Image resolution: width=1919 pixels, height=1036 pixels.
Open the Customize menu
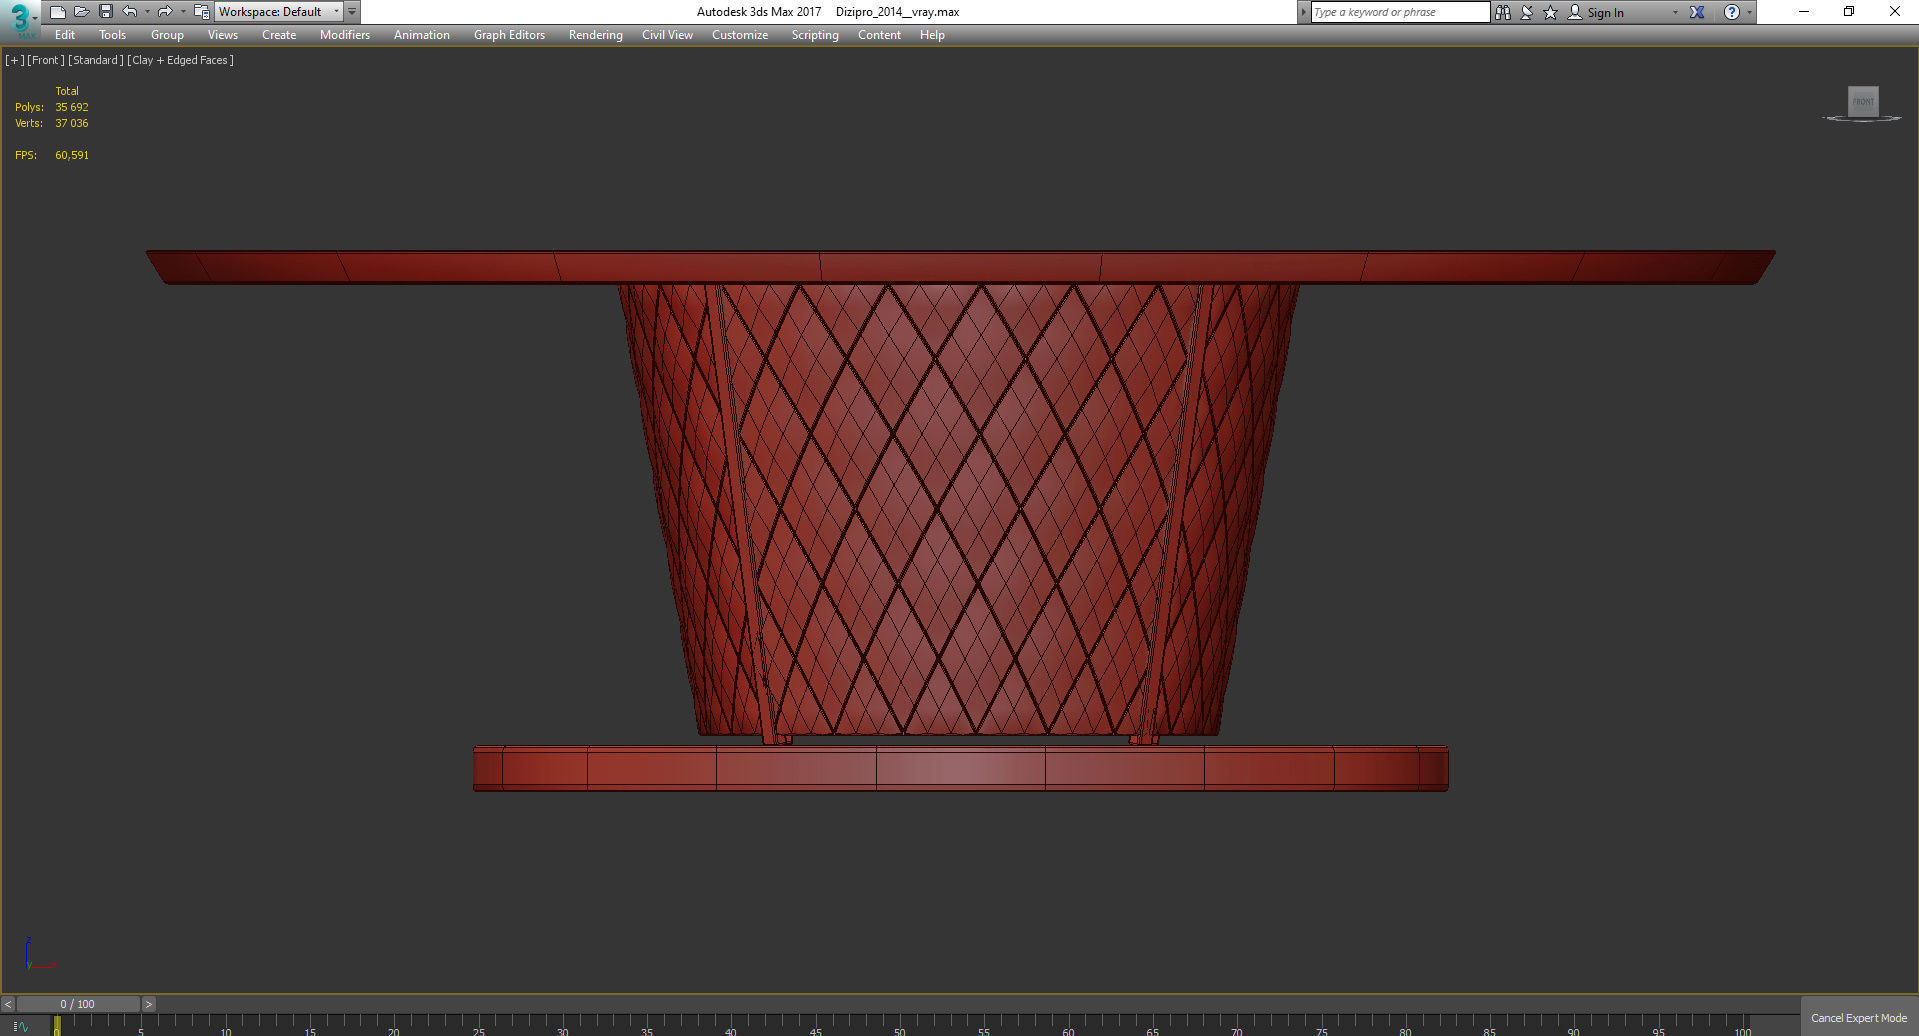click(740, 35)
